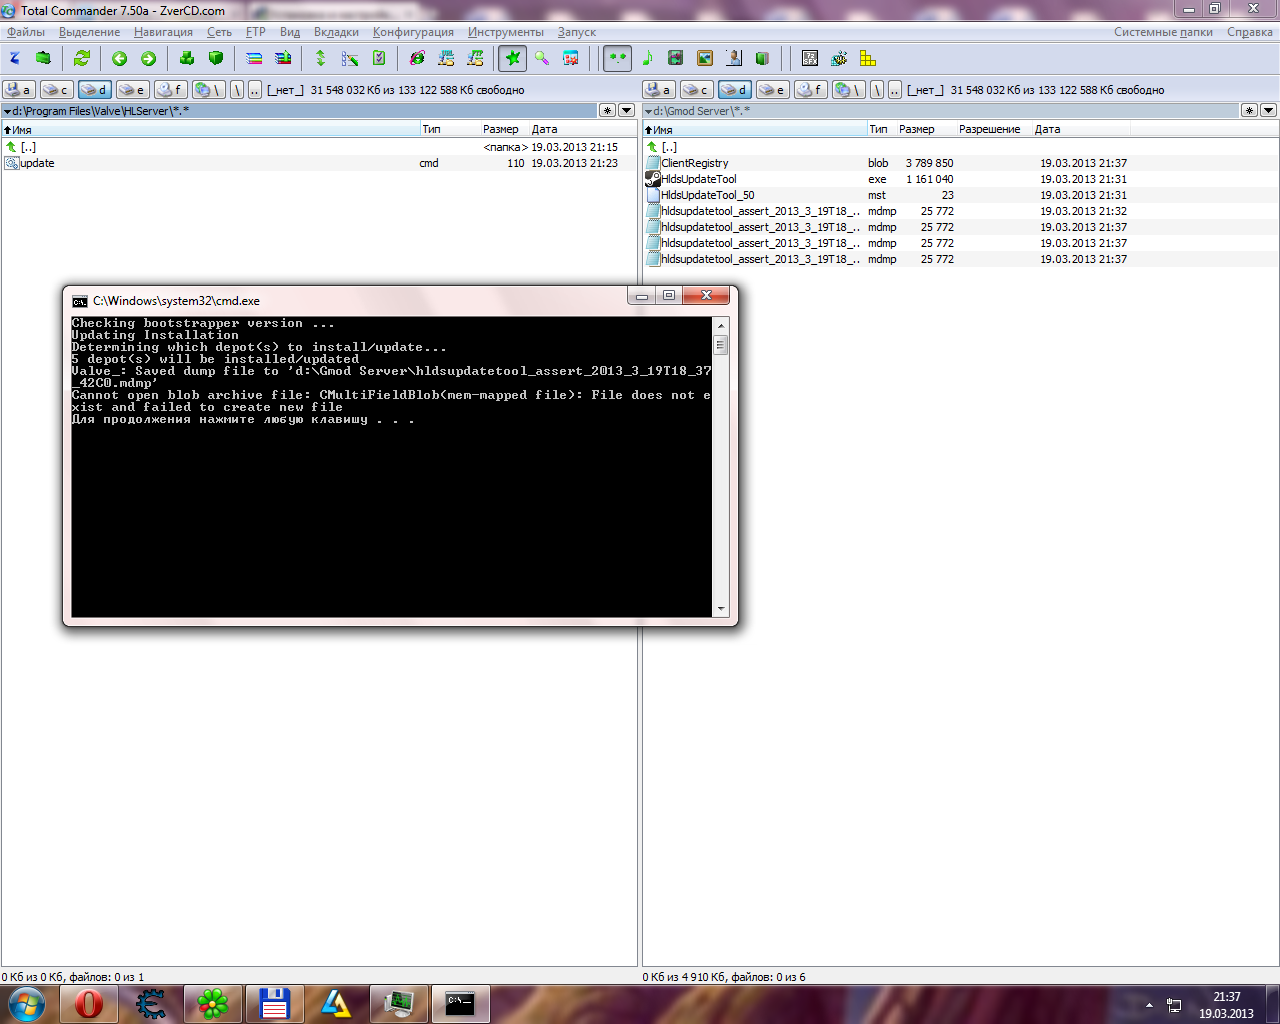The width and height of the screenshot is (1280, 1024).
Task: Open the Файлы menu
Action: [26, 32]
